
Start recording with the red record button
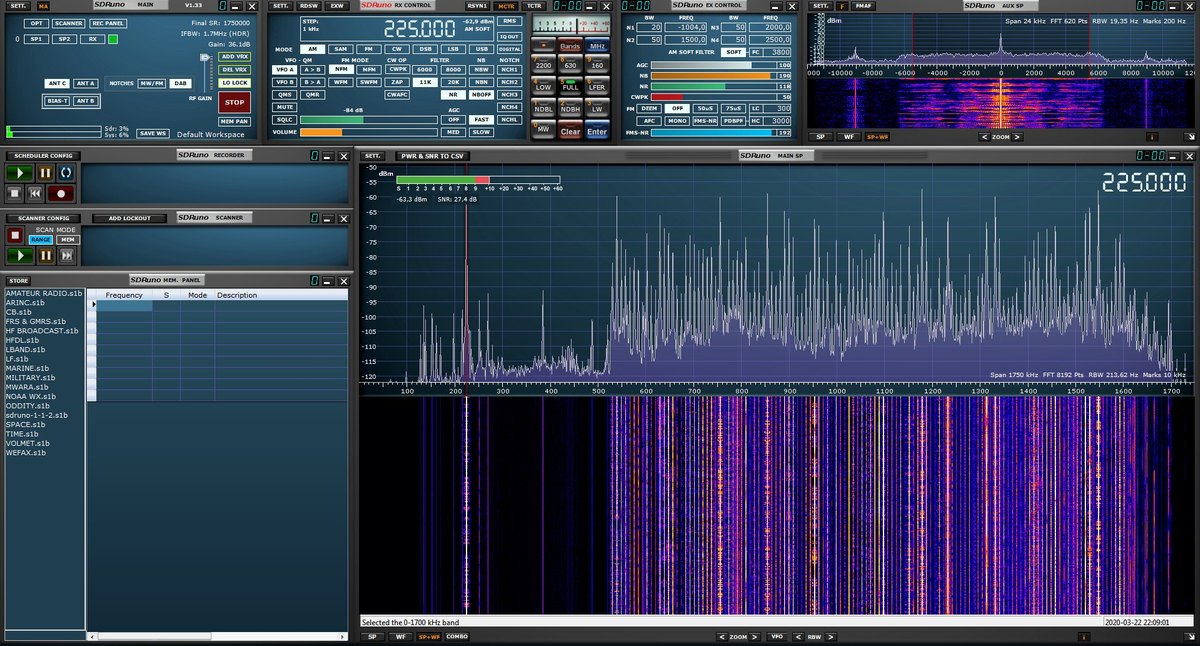63,193
